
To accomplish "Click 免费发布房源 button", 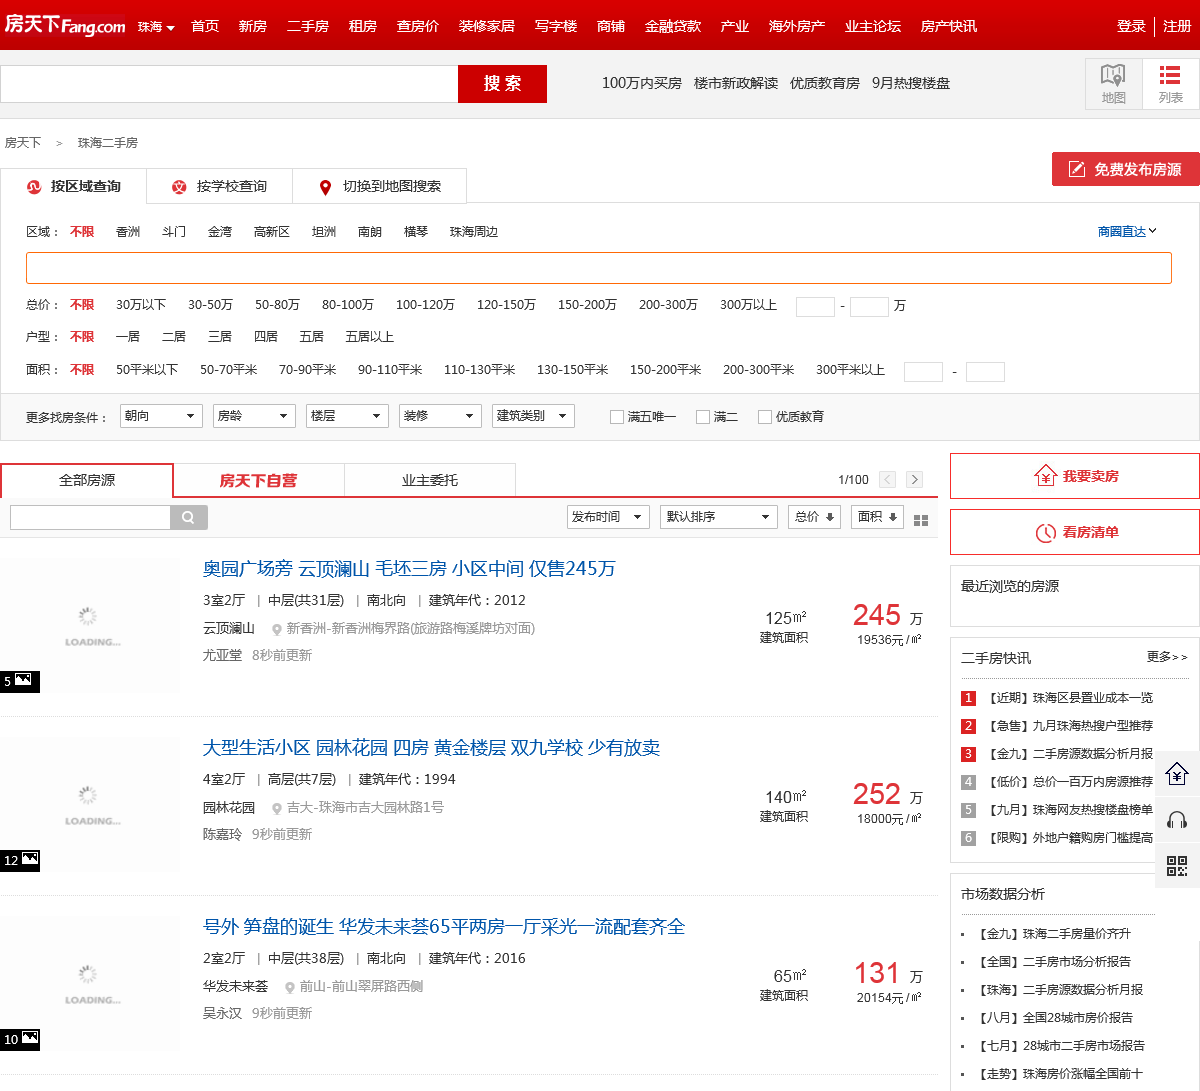I will coord(1126,169).
